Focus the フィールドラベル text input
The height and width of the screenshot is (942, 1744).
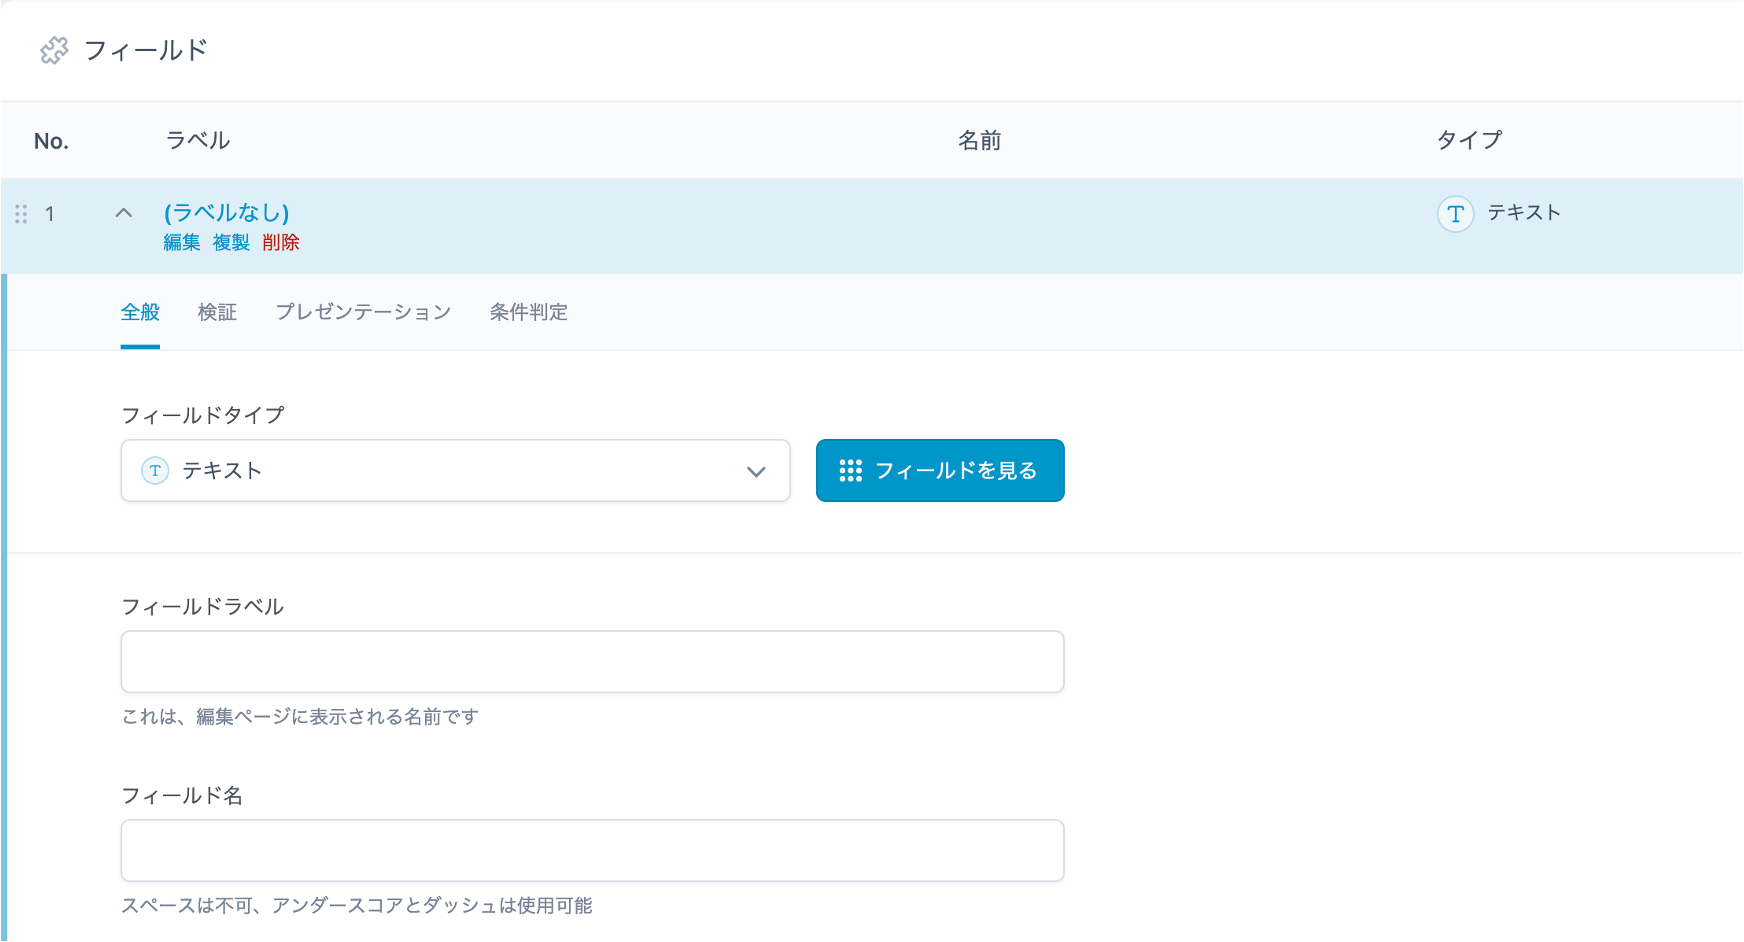tap(592, 662)
